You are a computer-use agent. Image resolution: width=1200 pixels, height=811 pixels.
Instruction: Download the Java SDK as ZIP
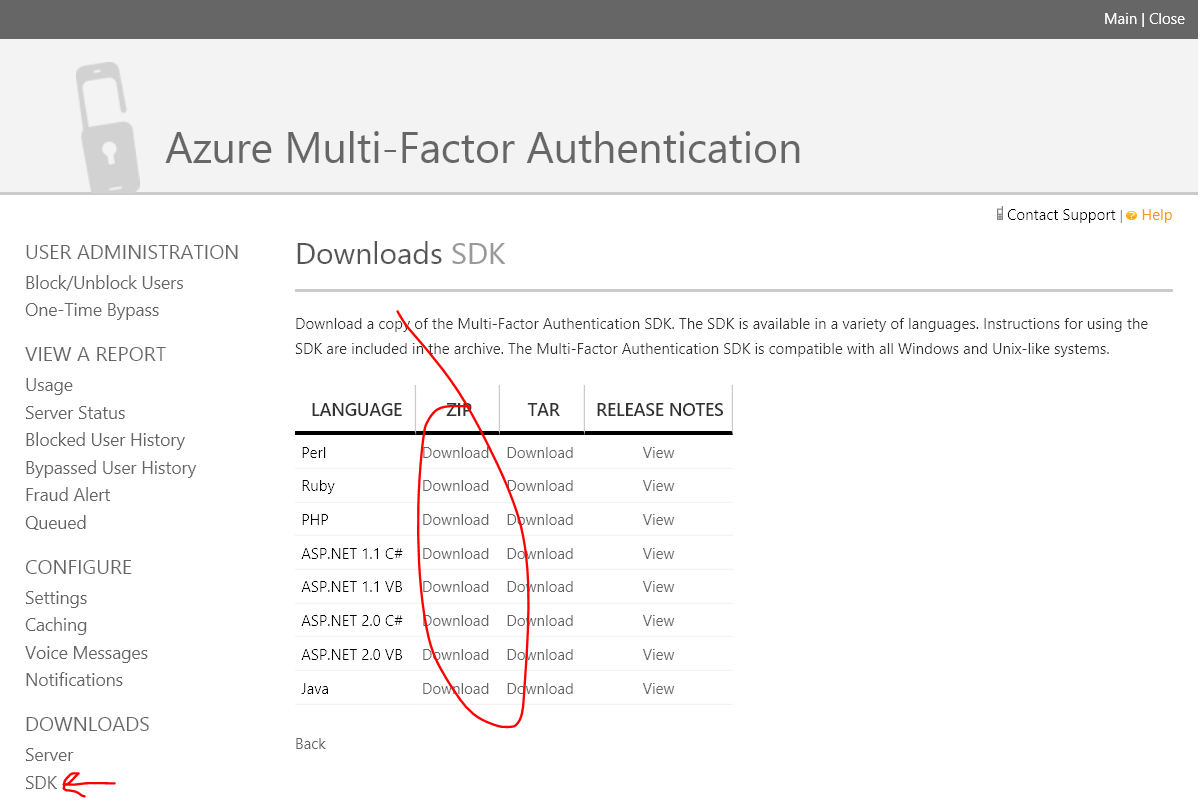(455, 689)
